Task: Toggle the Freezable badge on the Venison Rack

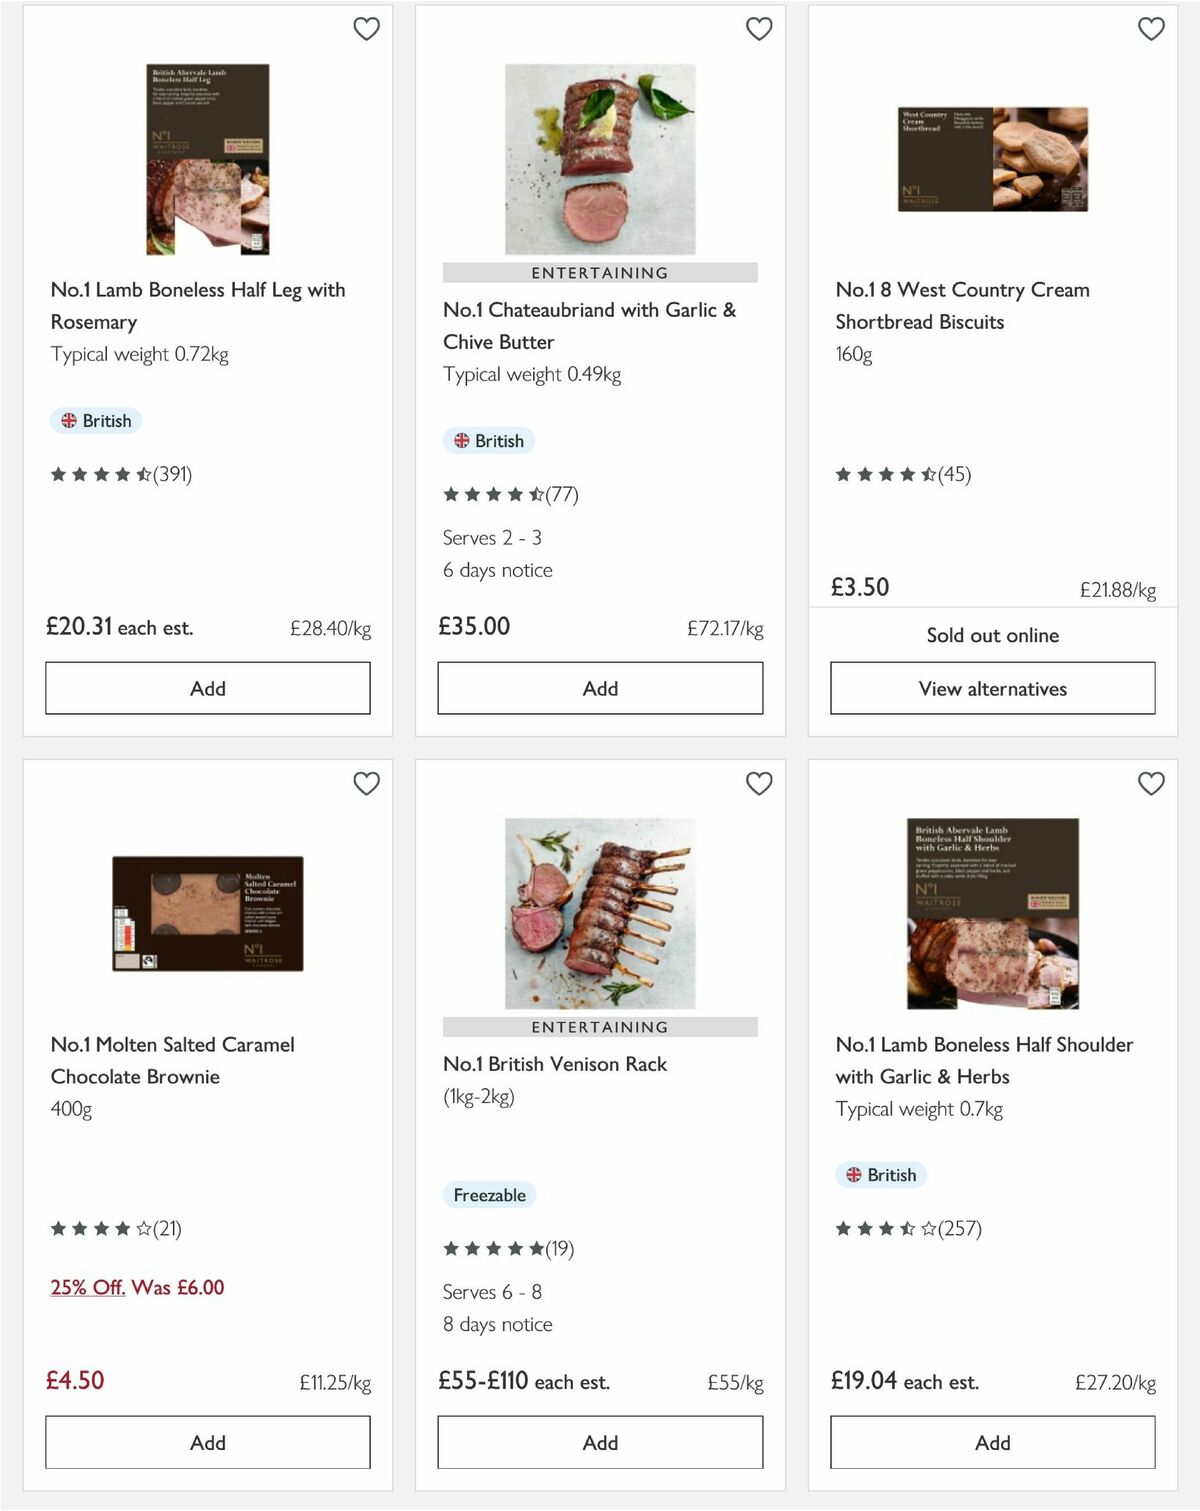Action: pyautogui.click(x=490, y=1194)
